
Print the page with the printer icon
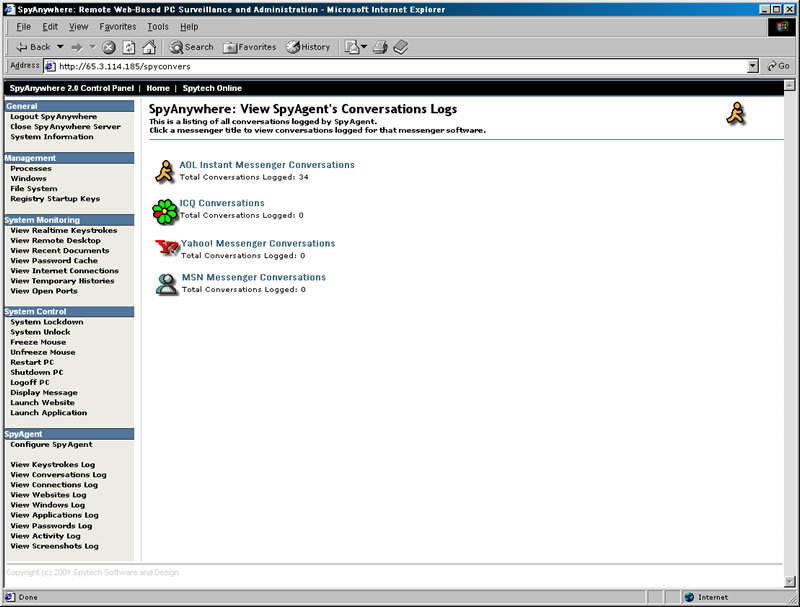click(x=380, y=47)
